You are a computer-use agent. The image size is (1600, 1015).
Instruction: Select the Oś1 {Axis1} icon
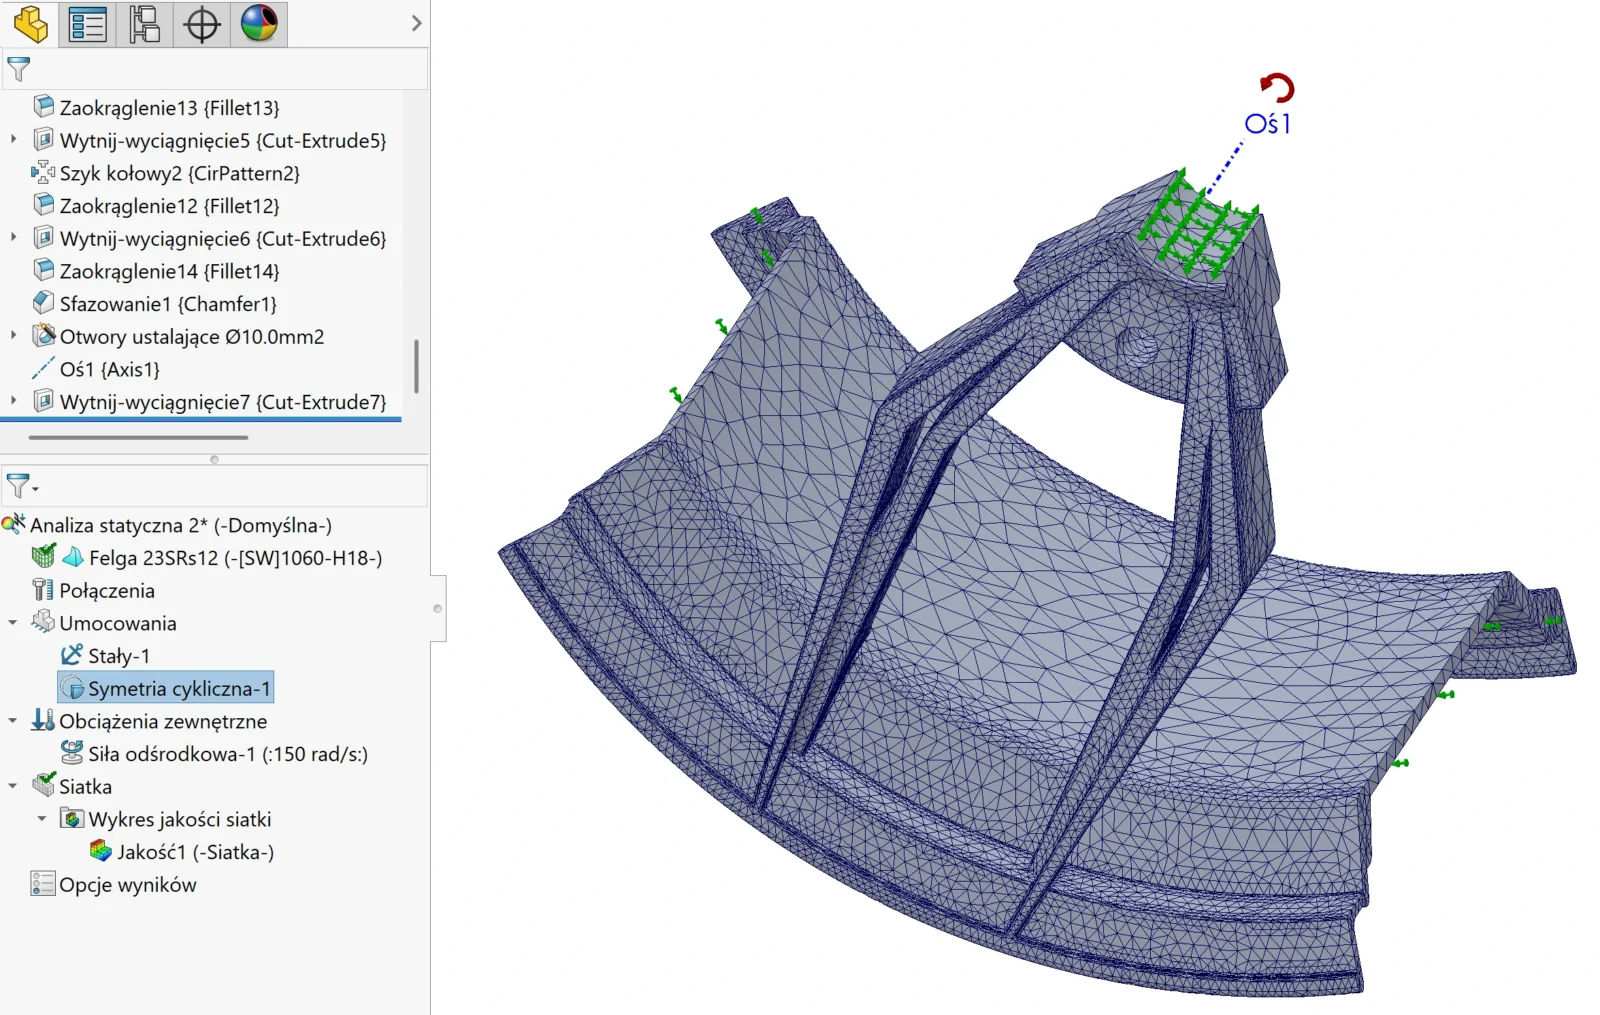43,369
